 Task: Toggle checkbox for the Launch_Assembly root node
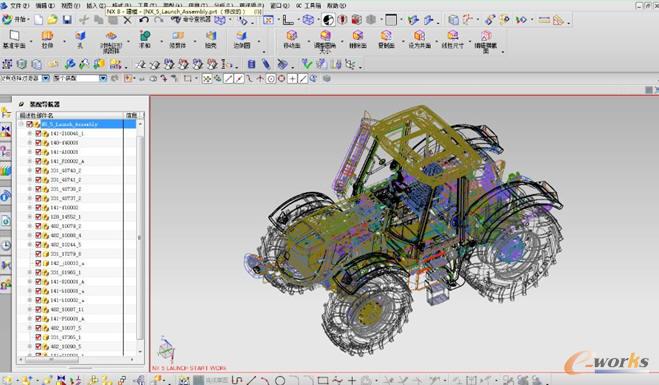point(29,124)
